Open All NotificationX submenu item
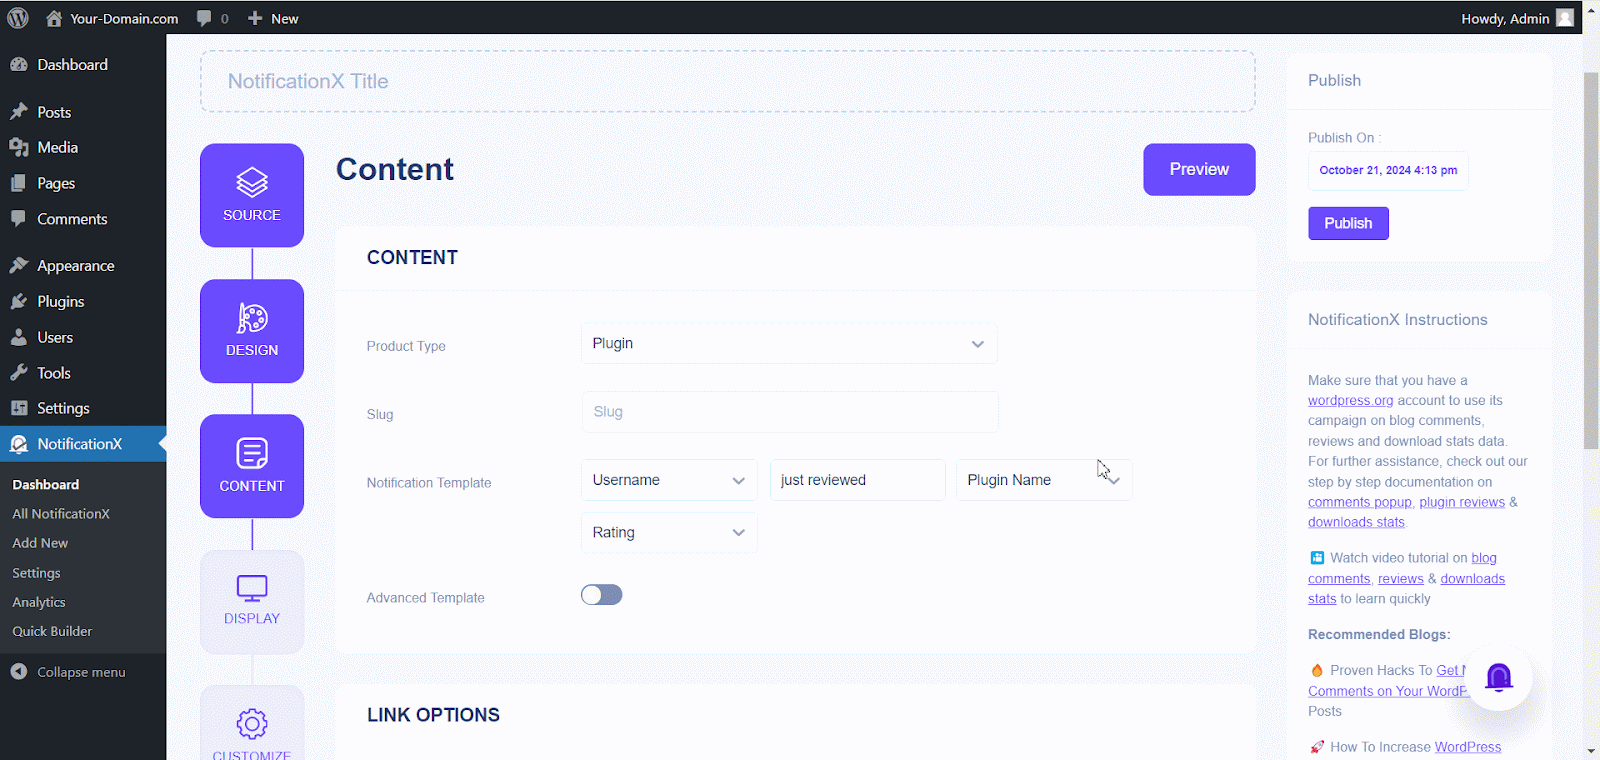Screen dimensions: 1600x760 (x=61, y=514)
